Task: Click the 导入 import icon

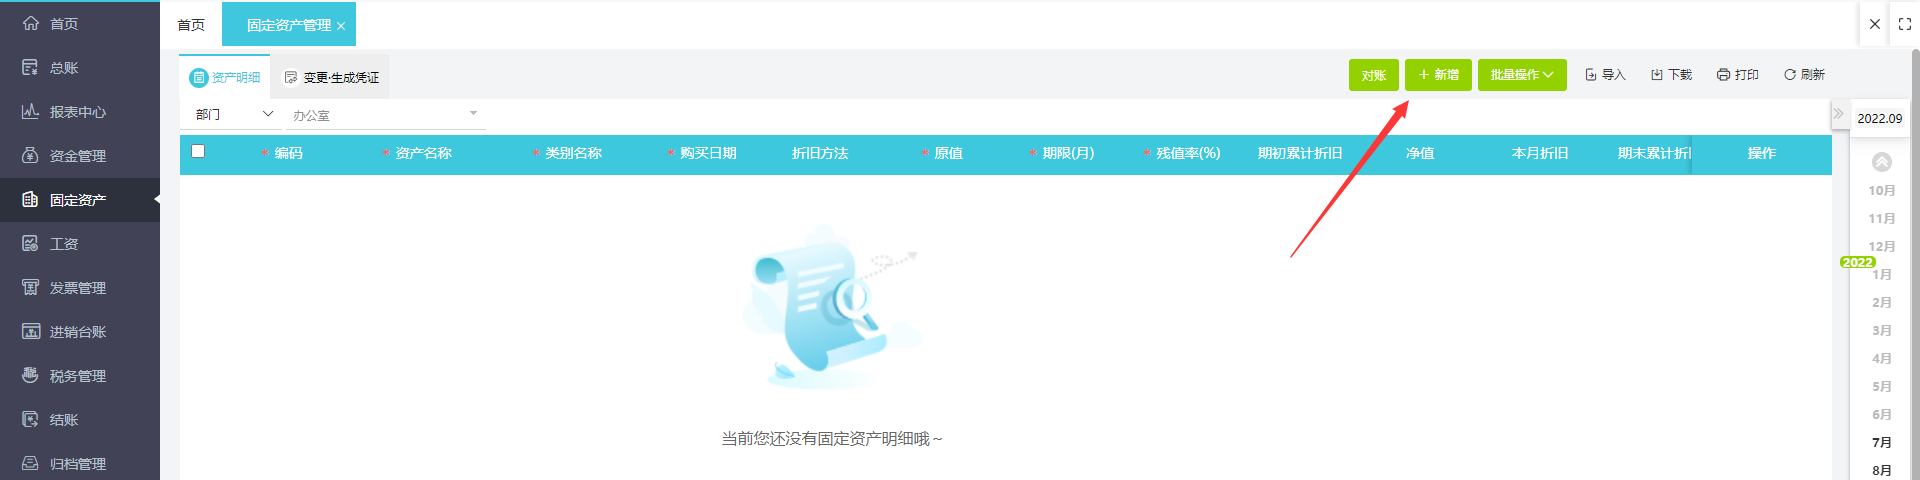Action: (x=1591, y=75)
